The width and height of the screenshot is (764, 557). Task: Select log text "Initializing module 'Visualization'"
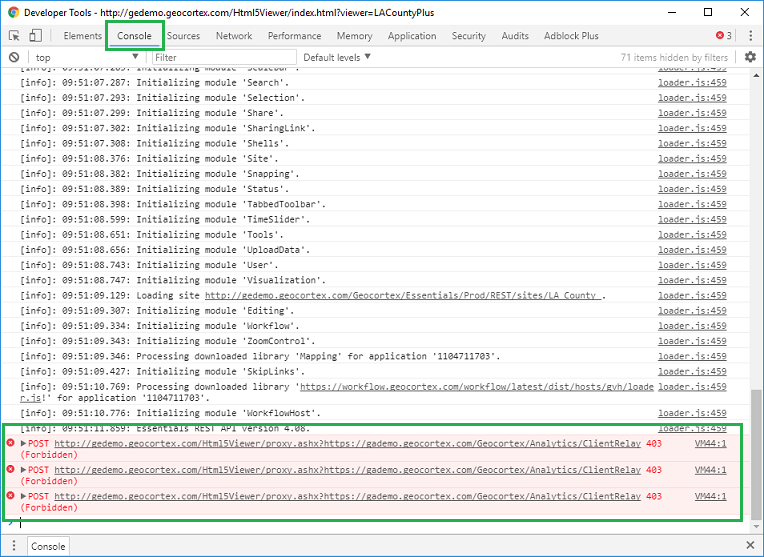[231, 280]
